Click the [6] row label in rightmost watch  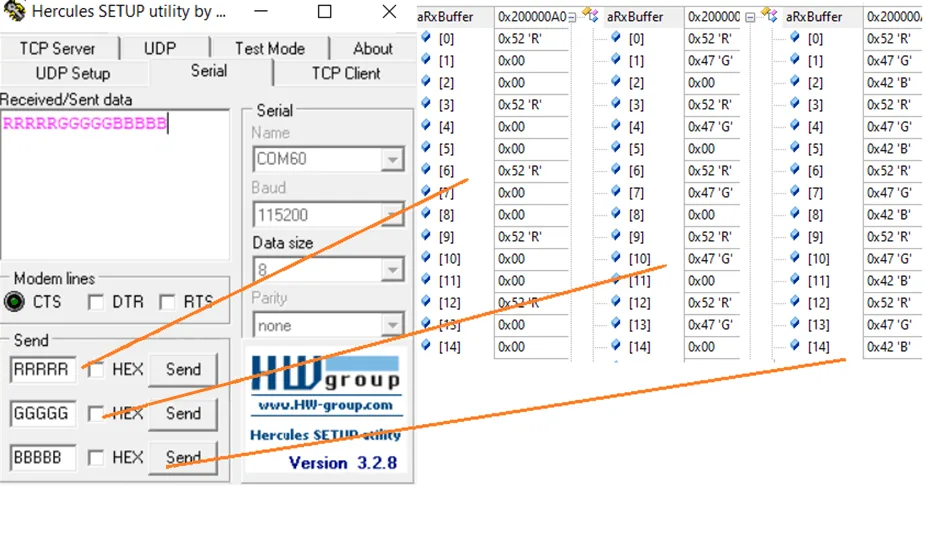pos(815,171)
